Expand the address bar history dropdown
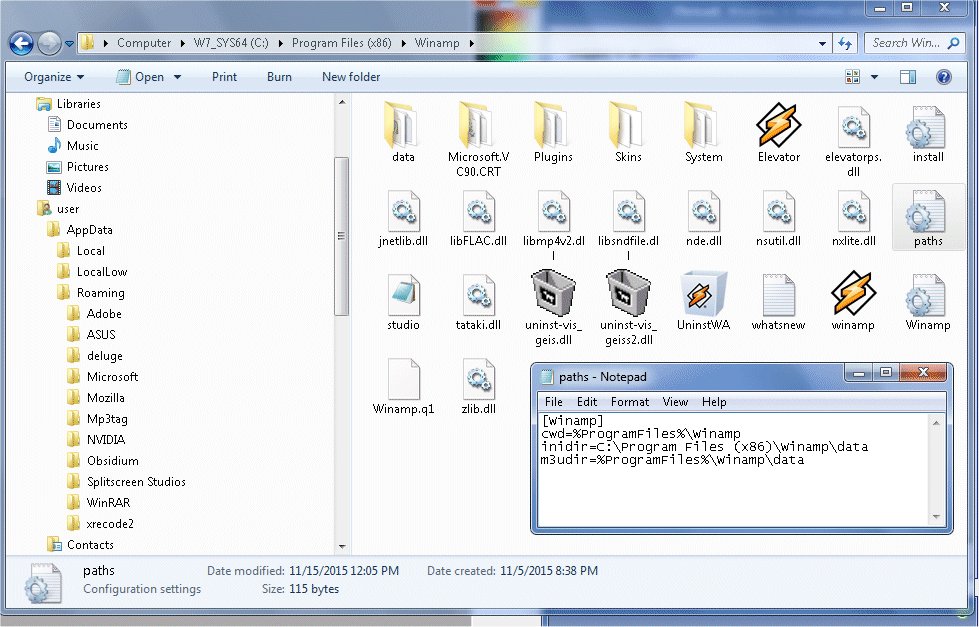 [x=822, y=43]
